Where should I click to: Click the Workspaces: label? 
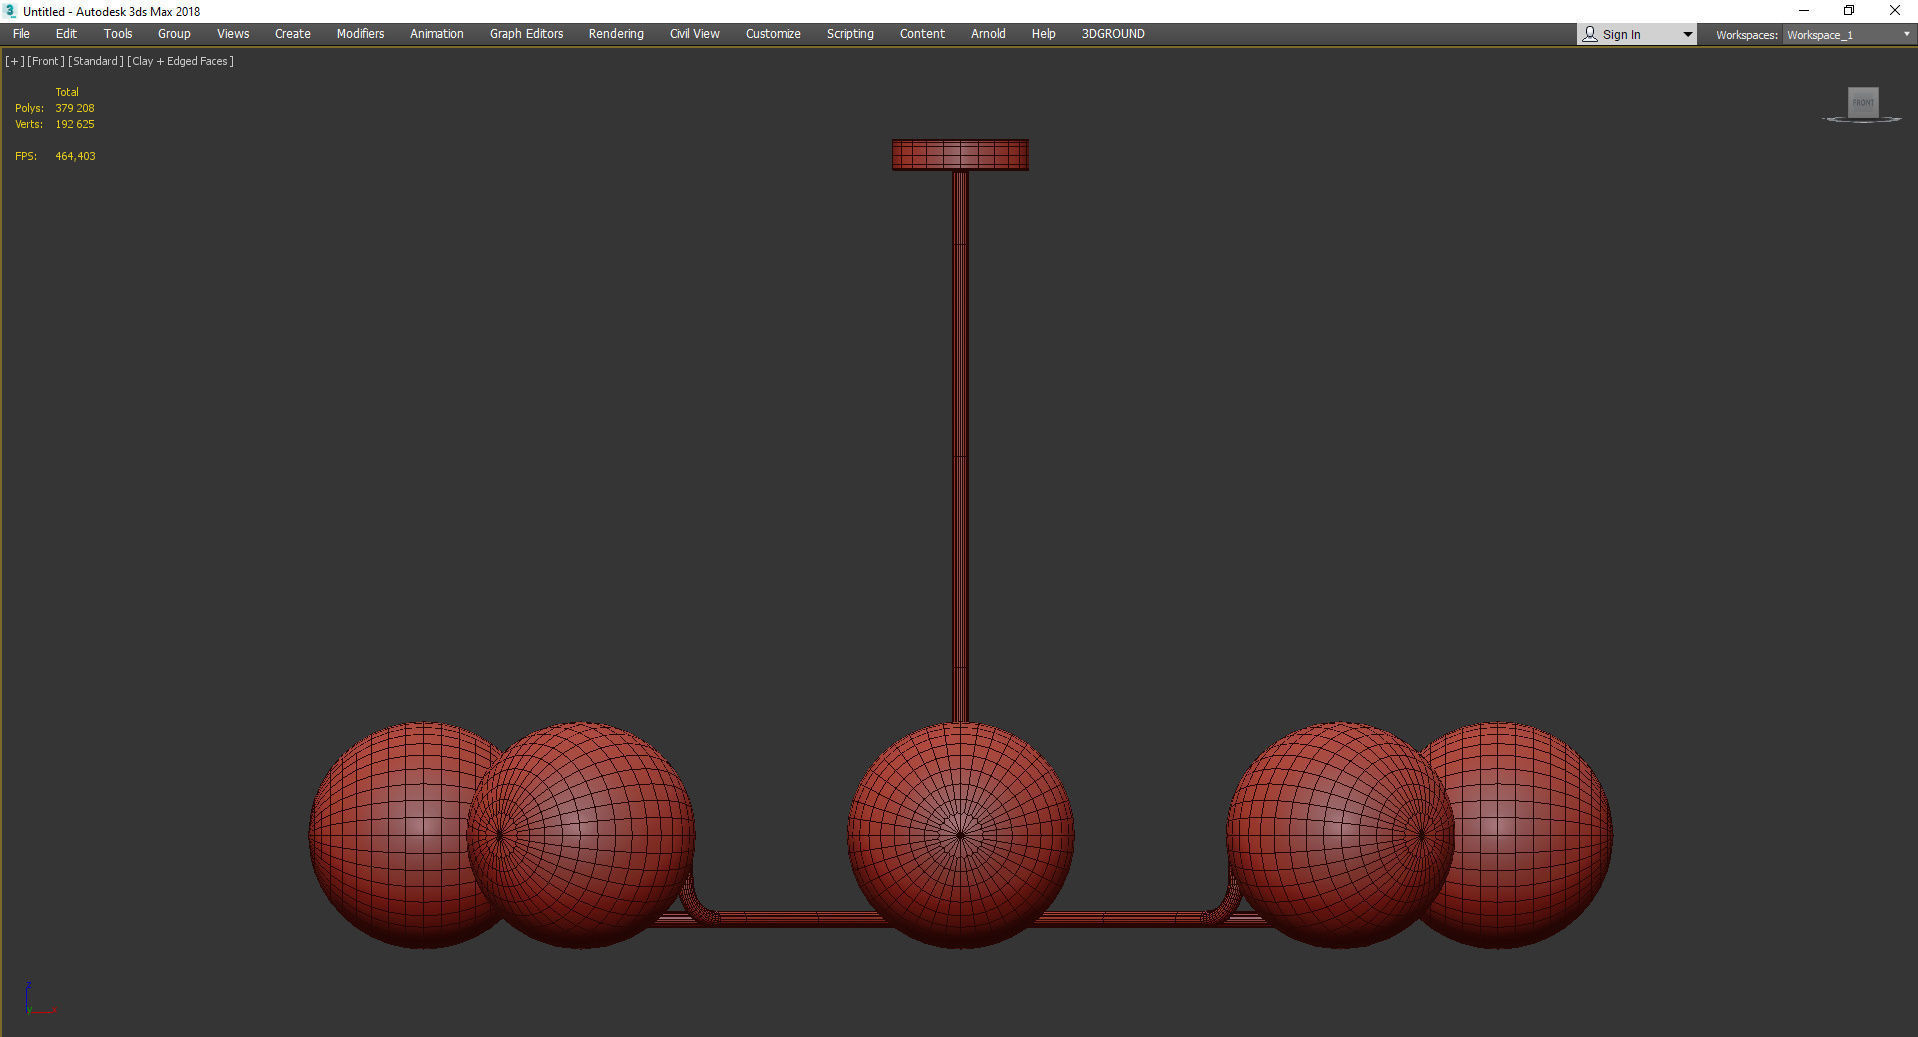point(1746,35)
